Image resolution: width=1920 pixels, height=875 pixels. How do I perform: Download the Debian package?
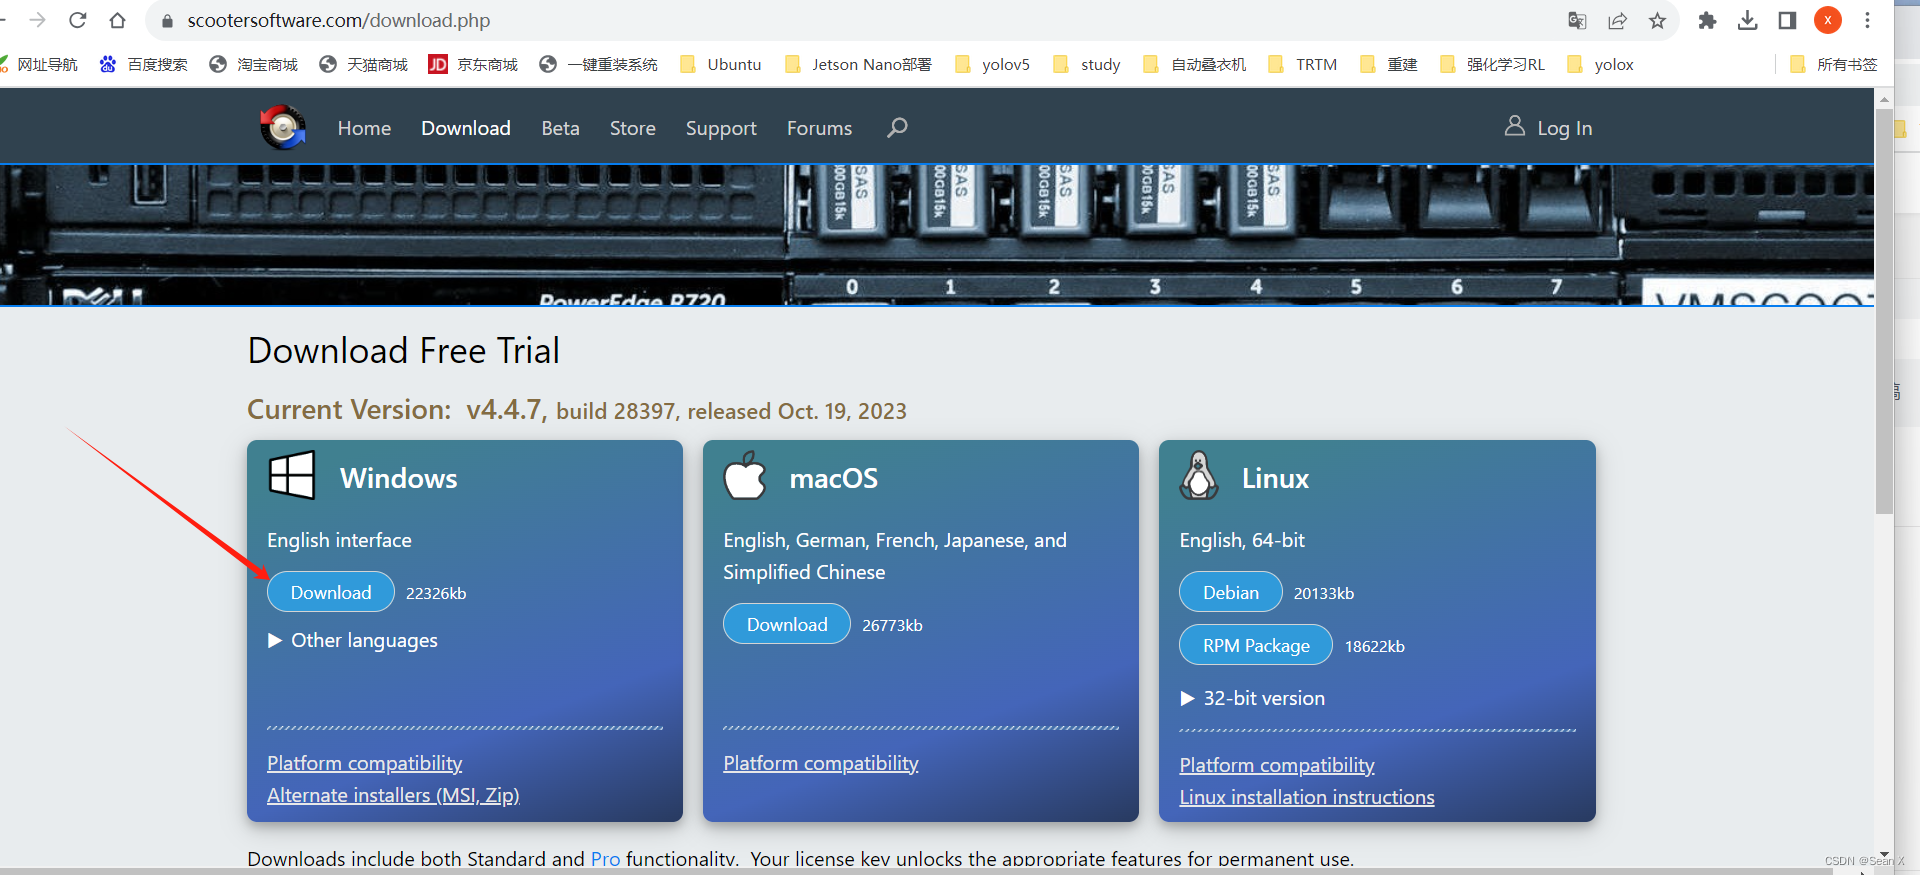pyautogui.click(x=1231, y=592)
